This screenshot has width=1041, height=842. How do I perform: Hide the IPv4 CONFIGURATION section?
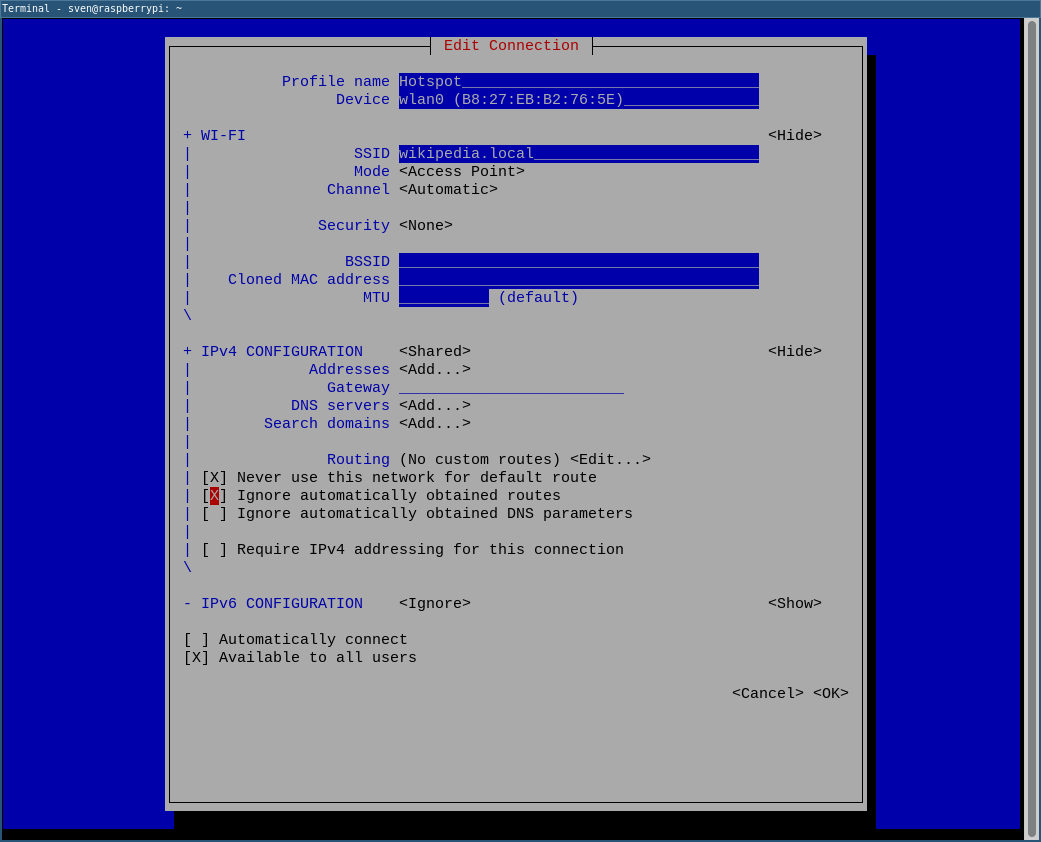(794, 352)
